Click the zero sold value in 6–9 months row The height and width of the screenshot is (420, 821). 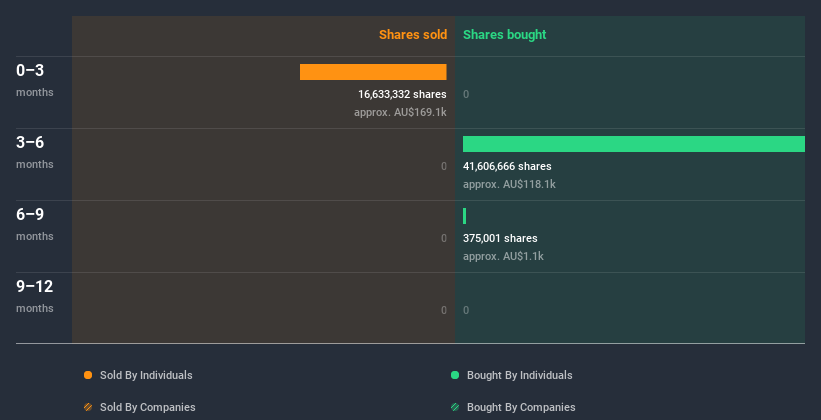[443, 238]
